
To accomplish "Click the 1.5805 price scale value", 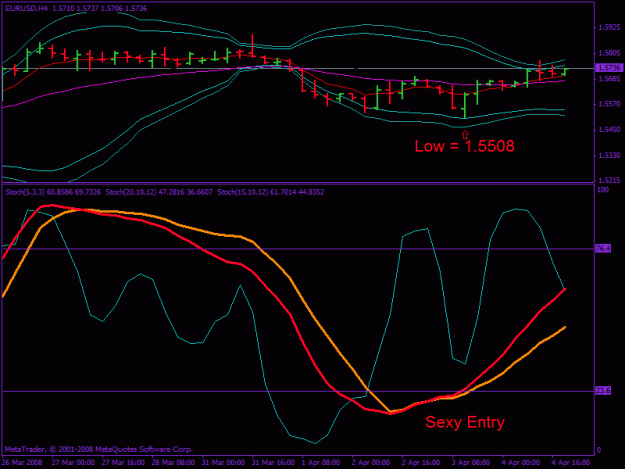I will click(x=609, y=53).
